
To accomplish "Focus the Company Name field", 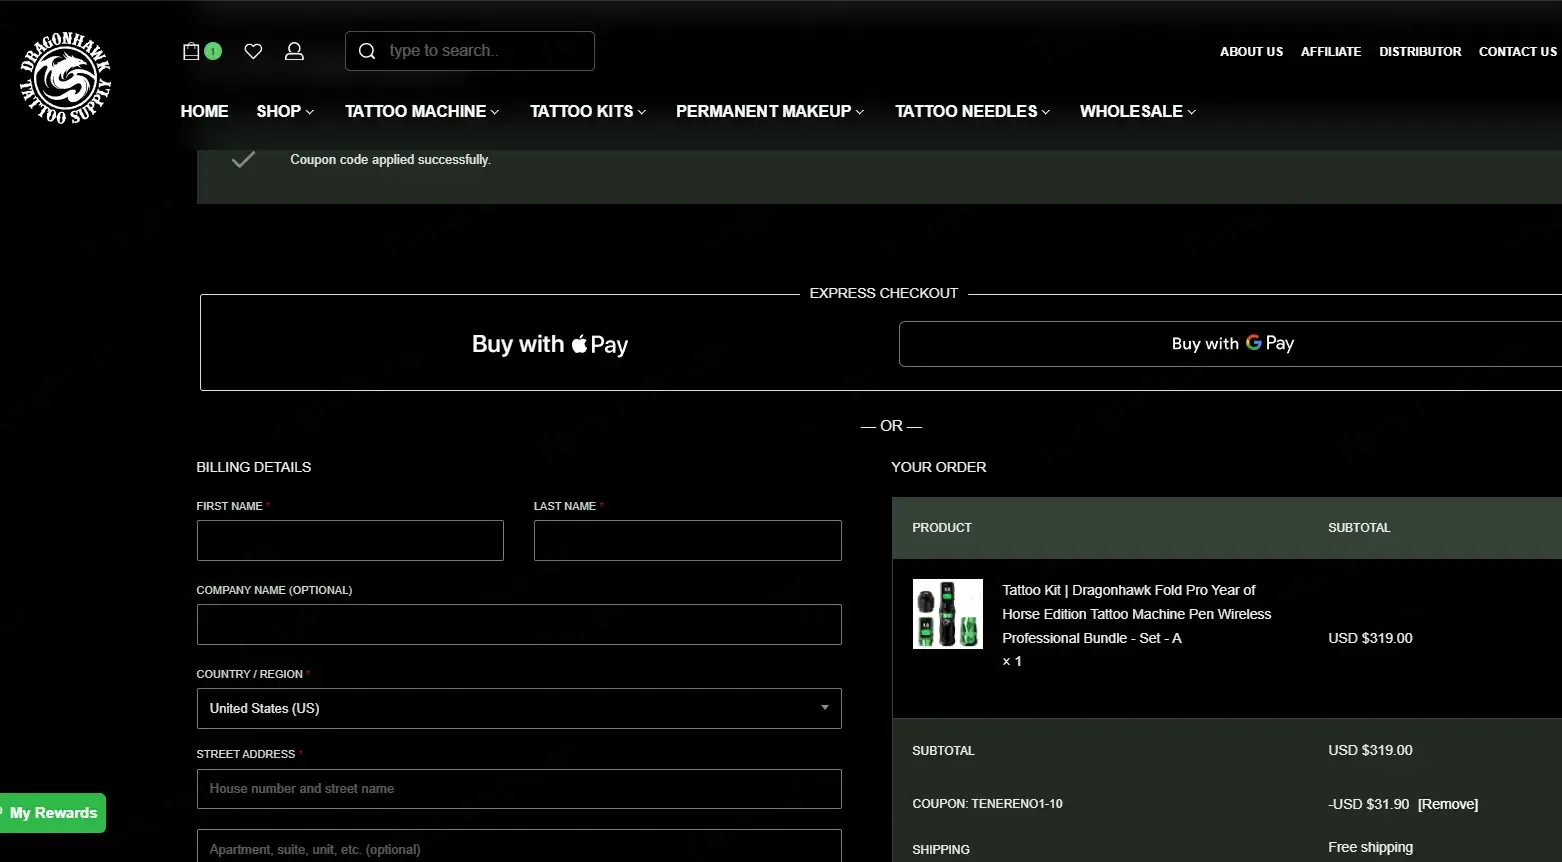I will point(519,624).
